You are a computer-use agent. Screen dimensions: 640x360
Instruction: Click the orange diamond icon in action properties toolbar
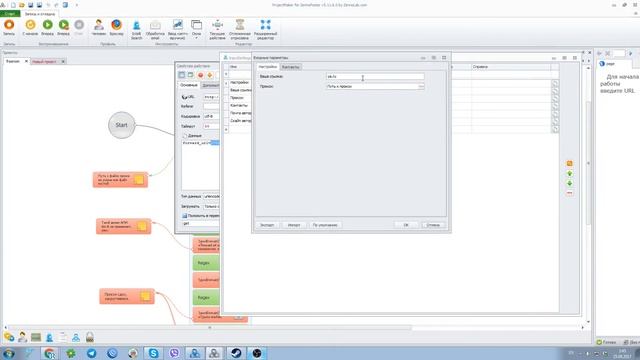tap(210, 75)
